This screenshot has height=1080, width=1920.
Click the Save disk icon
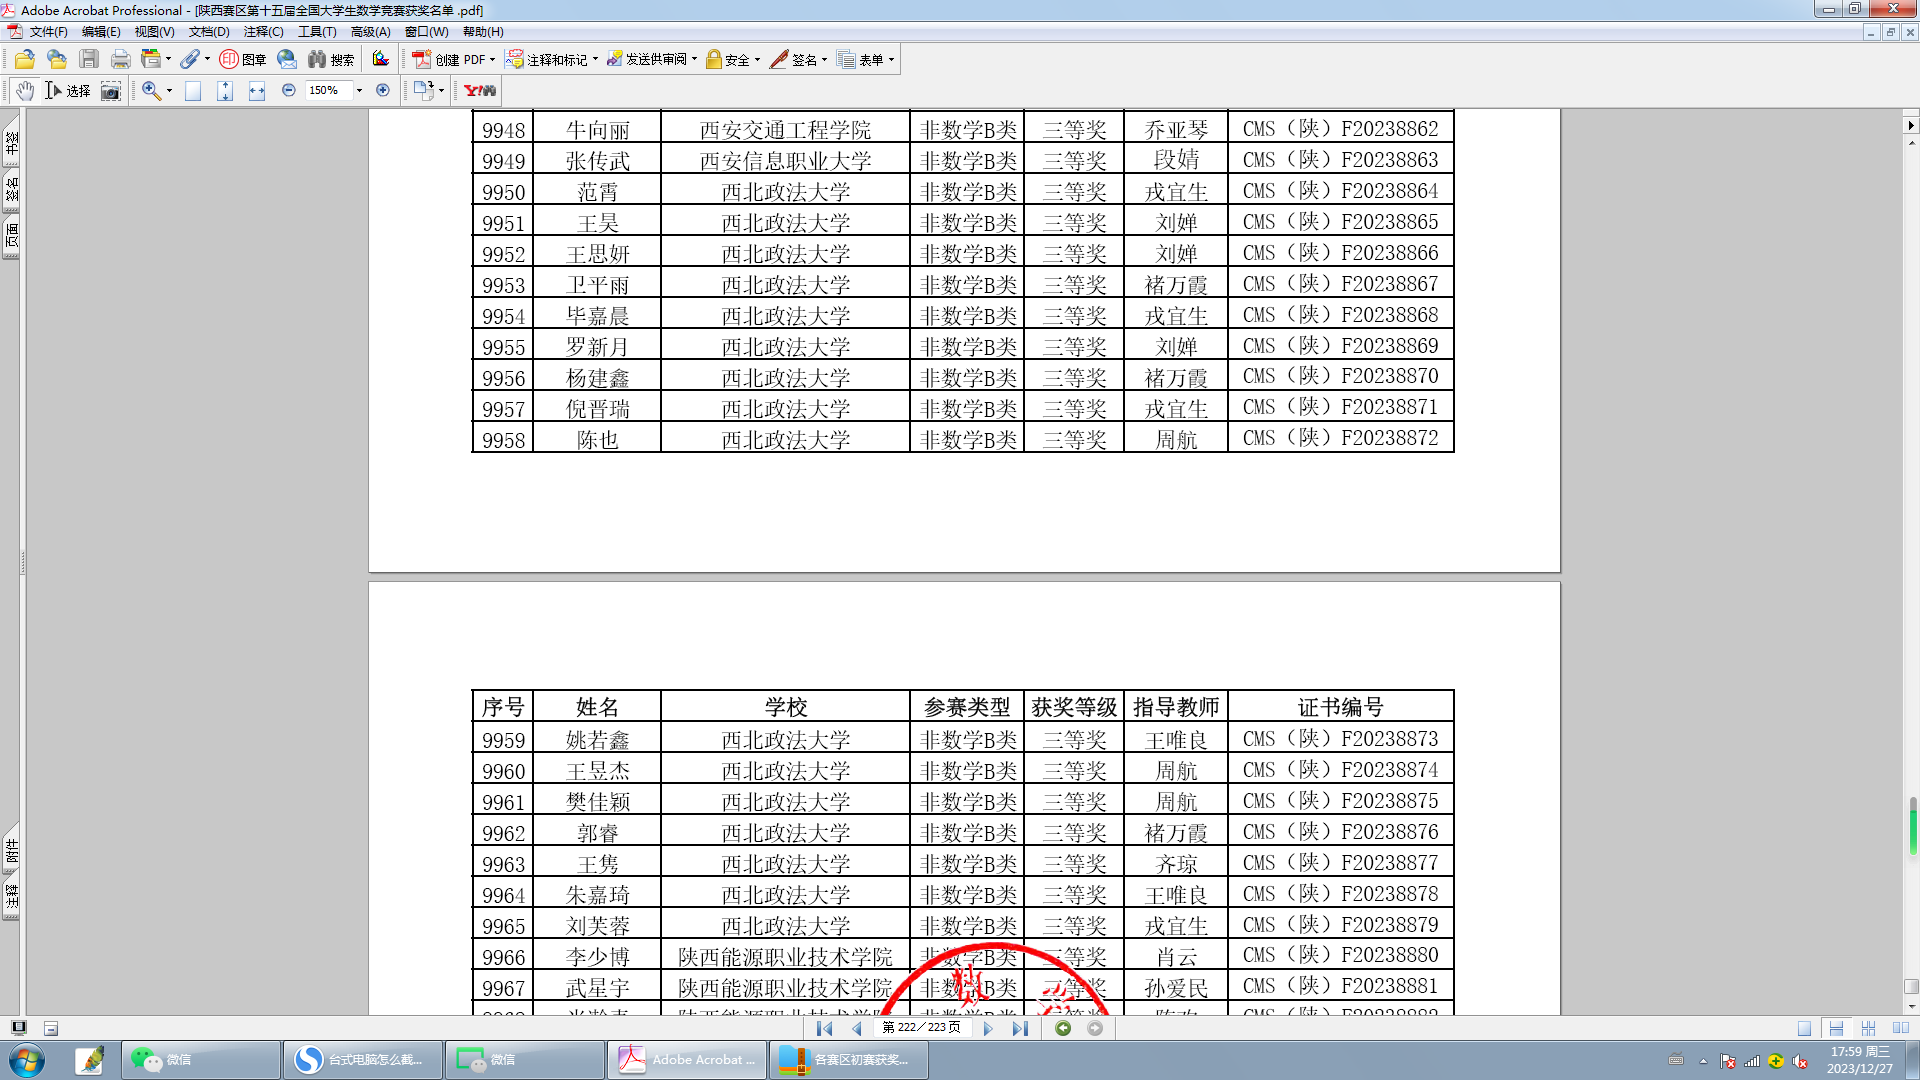point(89,60)
